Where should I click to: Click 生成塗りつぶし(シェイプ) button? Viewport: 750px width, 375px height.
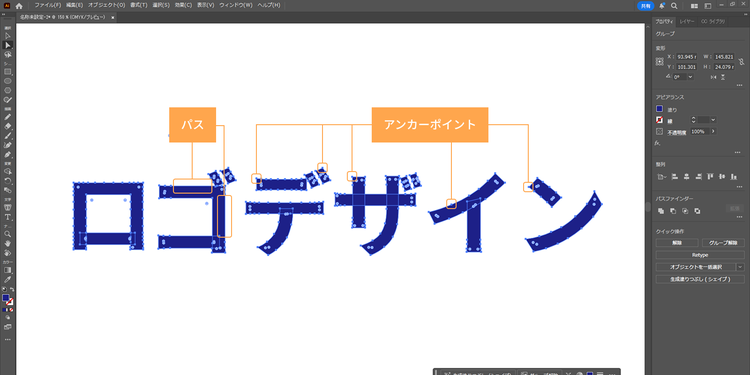700,279
